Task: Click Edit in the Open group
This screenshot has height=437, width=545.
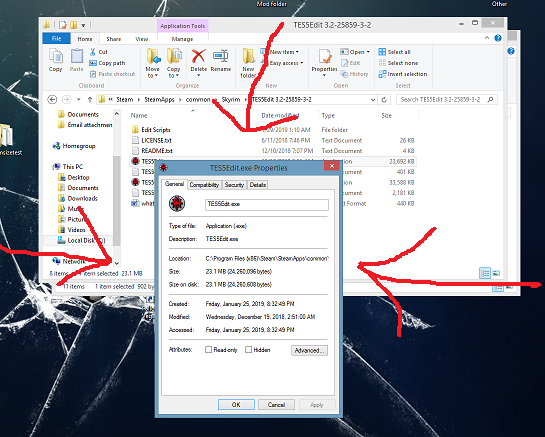Action: coord(350,63)
